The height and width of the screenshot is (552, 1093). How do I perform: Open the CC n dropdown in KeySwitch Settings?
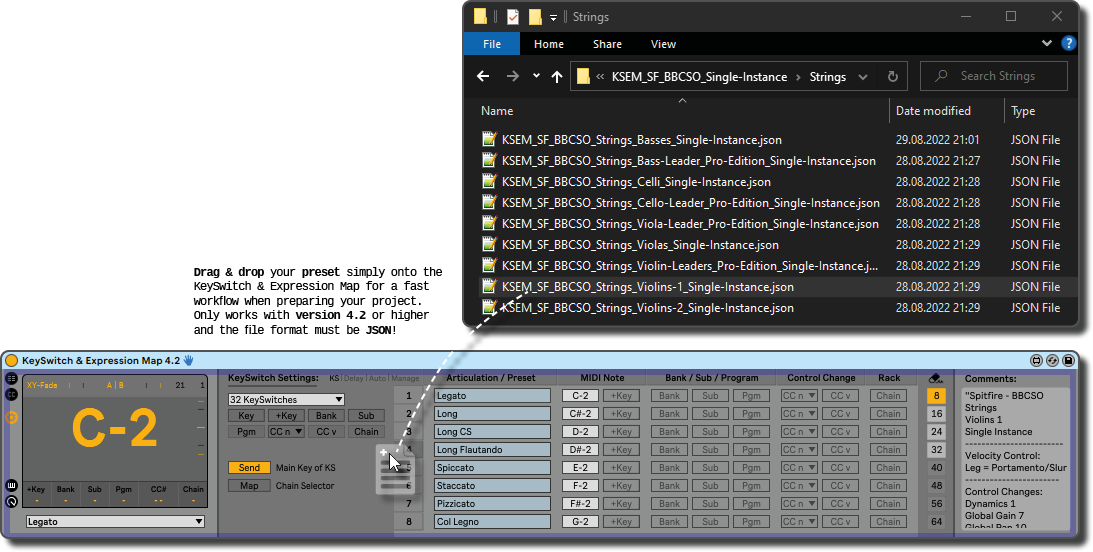[286, 431]
